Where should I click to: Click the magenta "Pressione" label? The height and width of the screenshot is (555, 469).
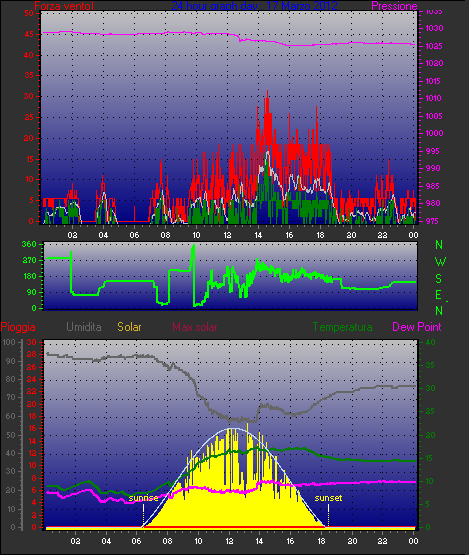(394, 6)
